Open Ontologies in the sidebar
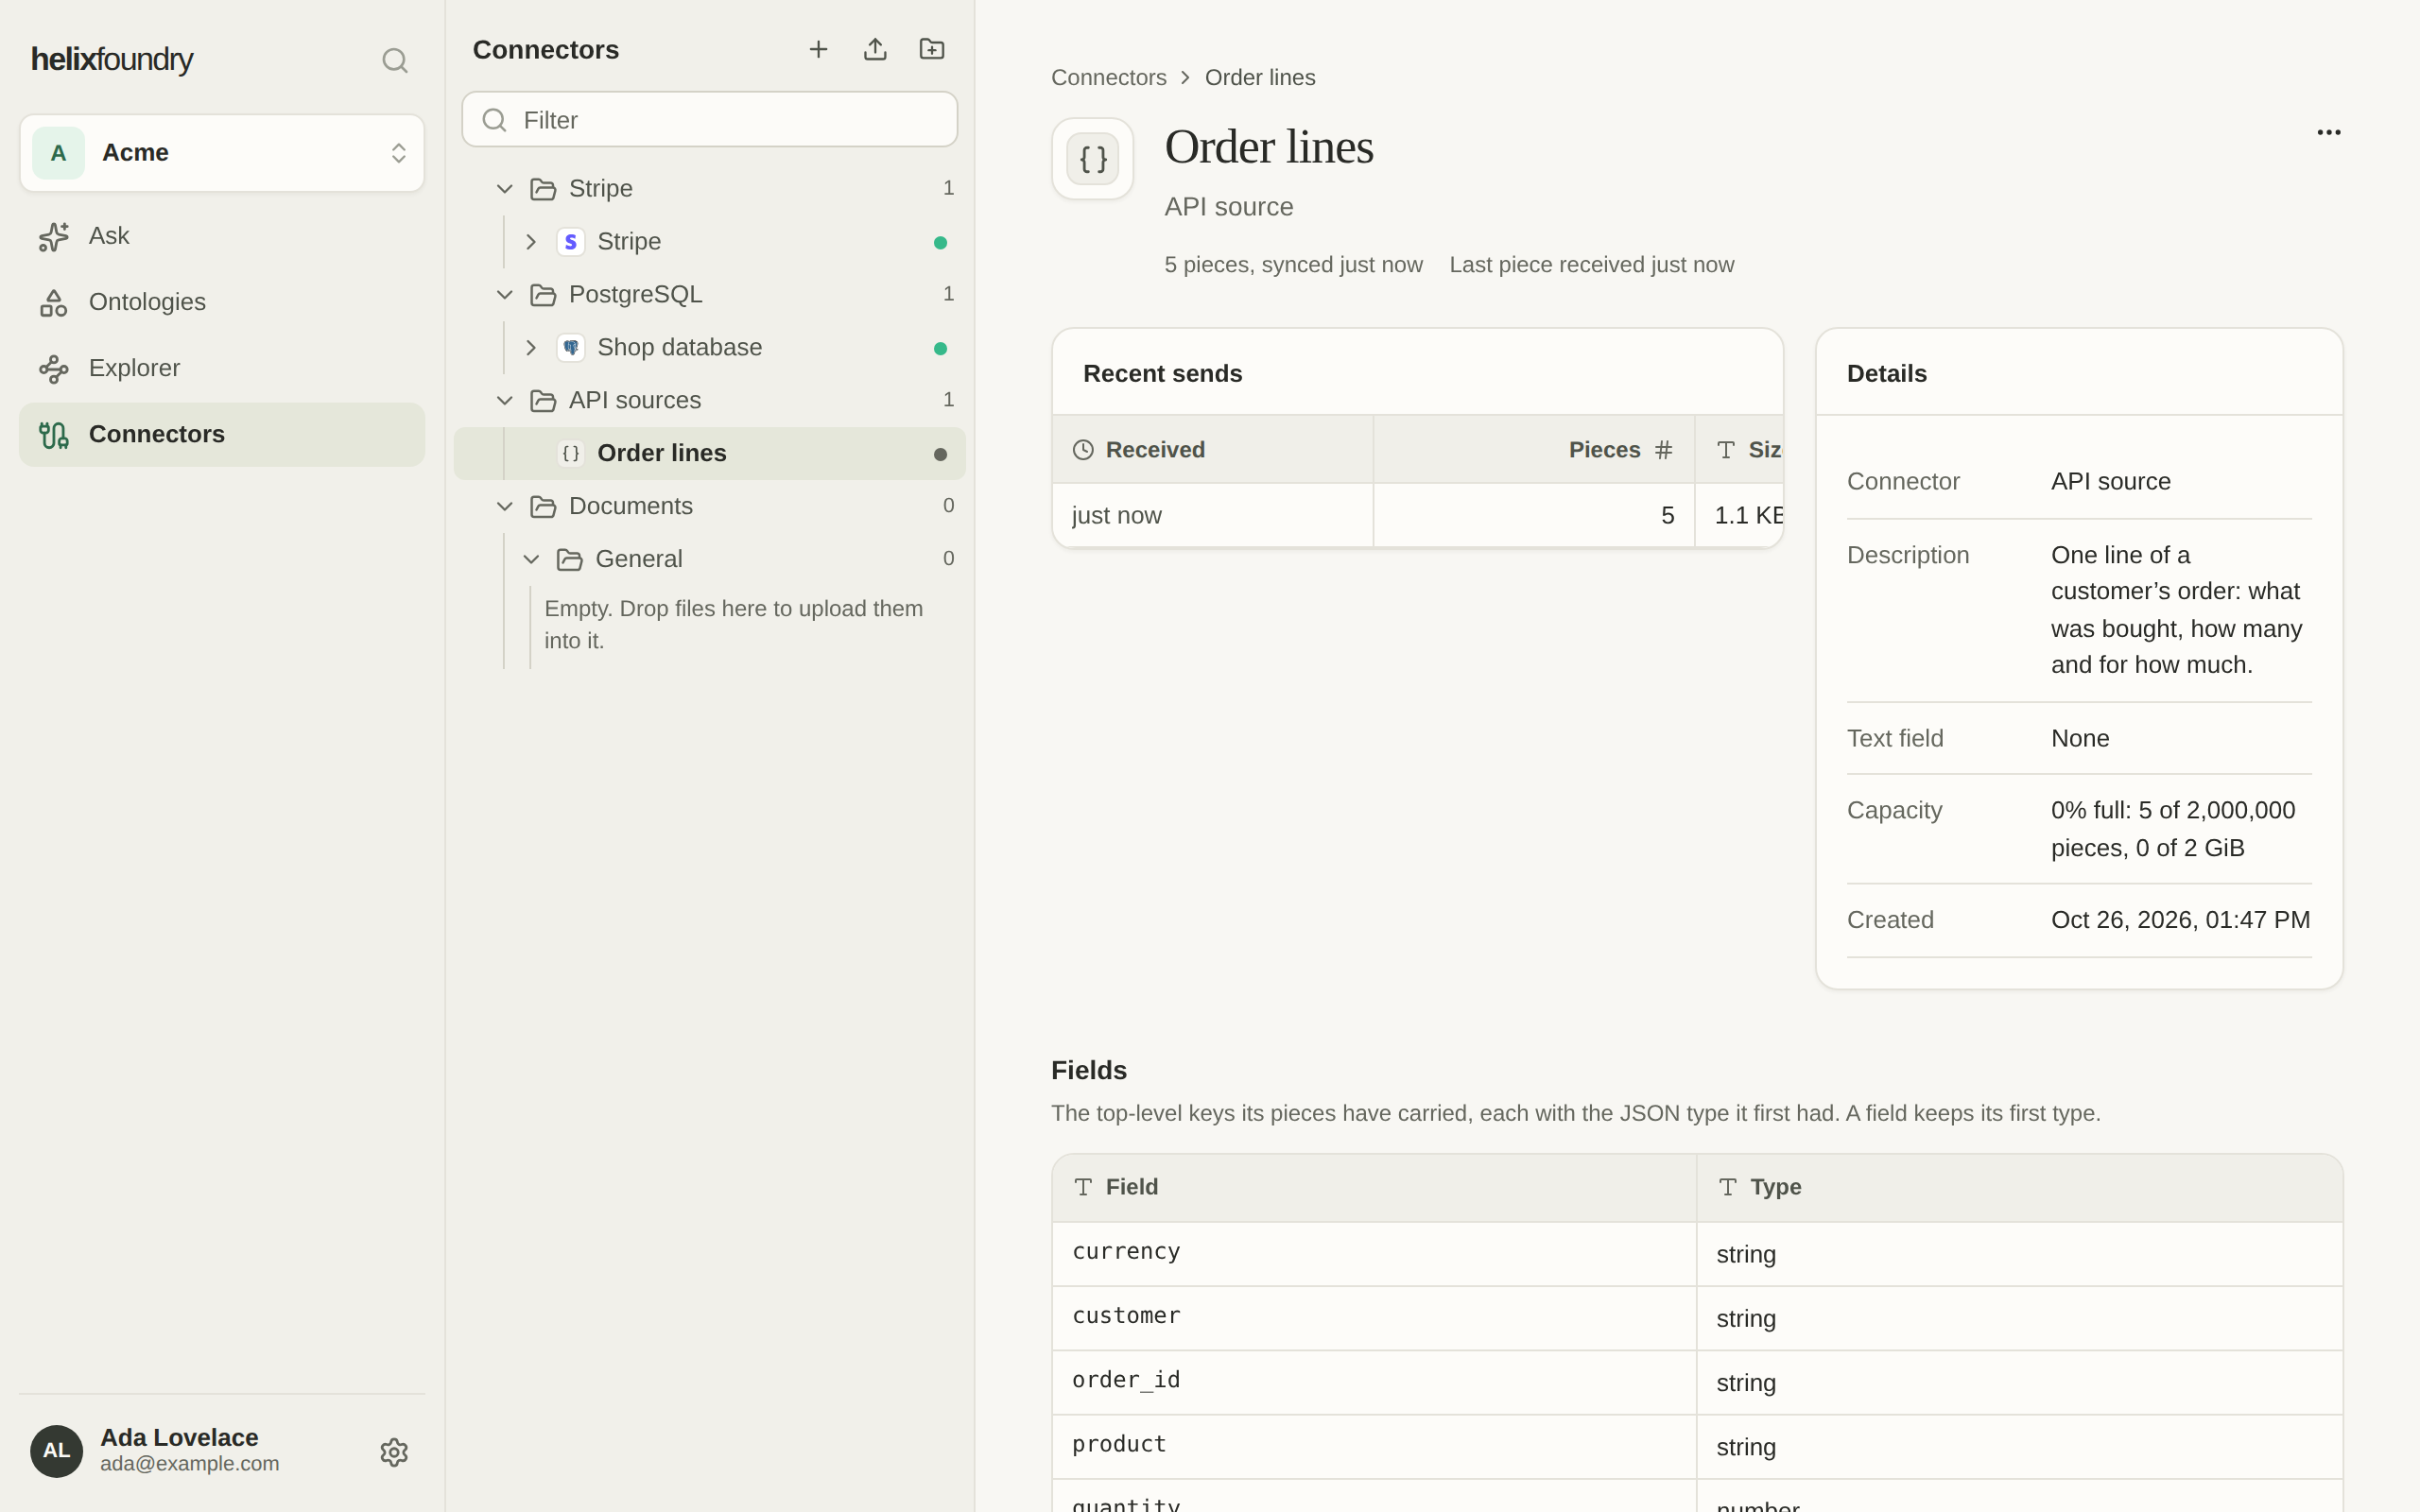Screen dimensions: 2420x1512 coord(222,302)
